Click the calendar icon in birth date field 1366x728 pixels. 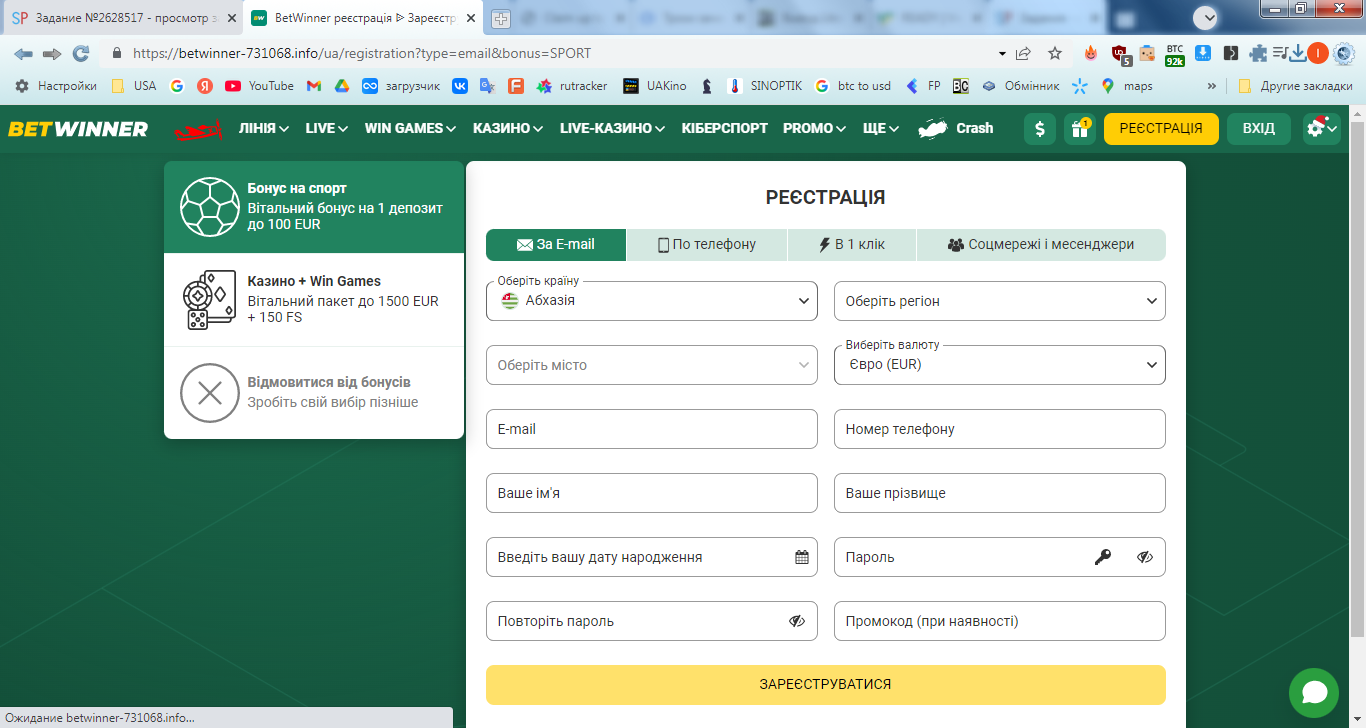802,557
